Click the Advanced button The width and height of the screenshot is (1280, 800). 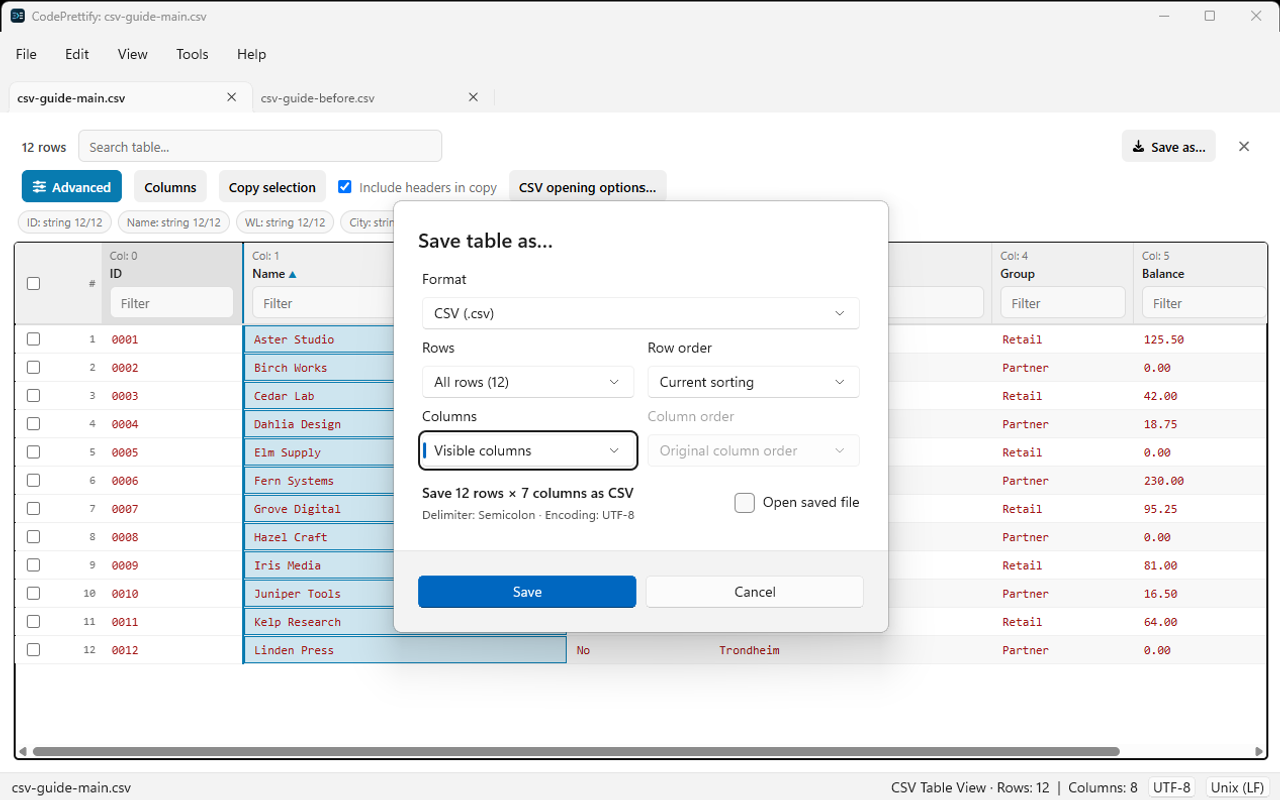coord(72,187)
